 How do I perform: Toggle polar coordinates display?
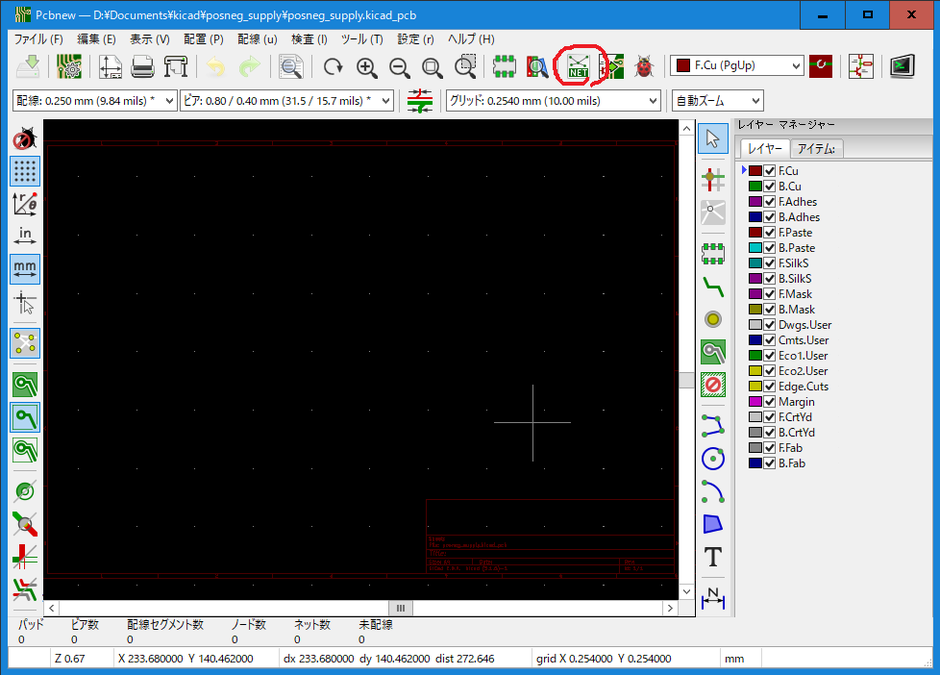25,203
